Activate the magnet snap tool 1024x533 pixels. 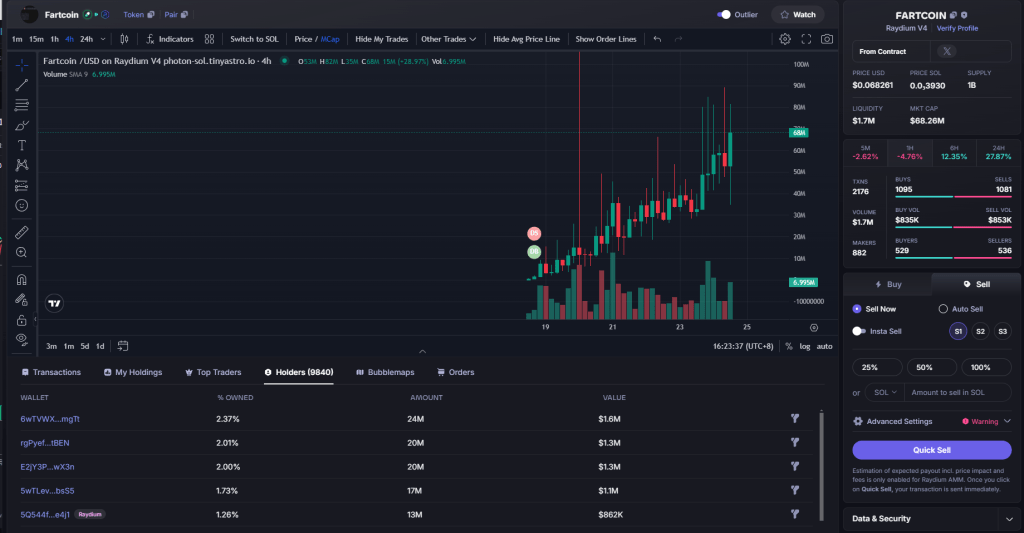[x=22, y=279]
